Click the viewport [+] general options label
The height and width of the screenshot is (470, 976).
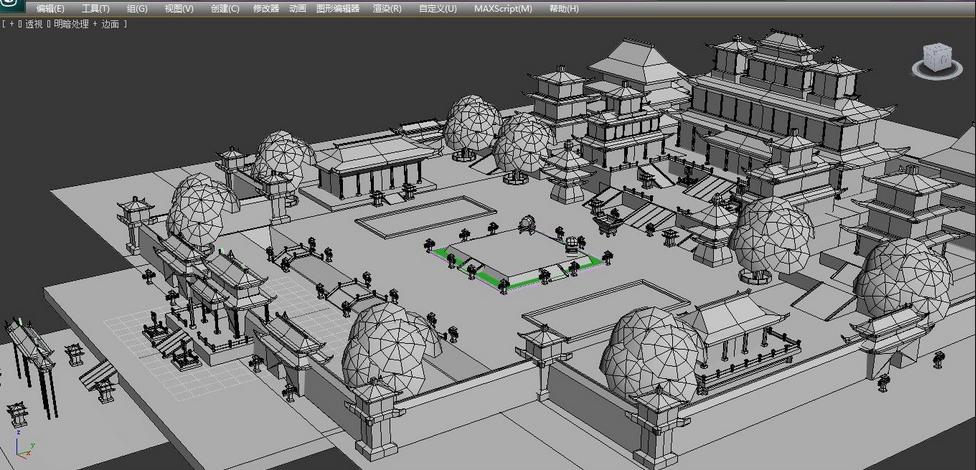11,23
